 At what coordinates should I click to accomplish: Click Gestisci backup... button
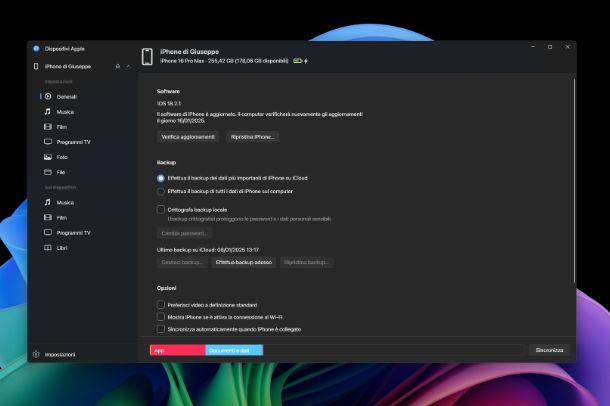point(182,262)
